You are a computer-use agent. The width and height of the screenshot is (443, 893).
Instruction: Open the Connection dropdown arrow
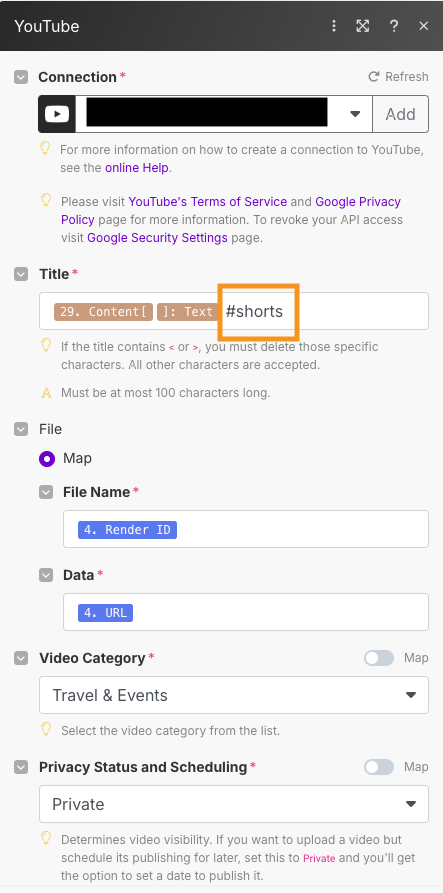(x=355, y=114)
